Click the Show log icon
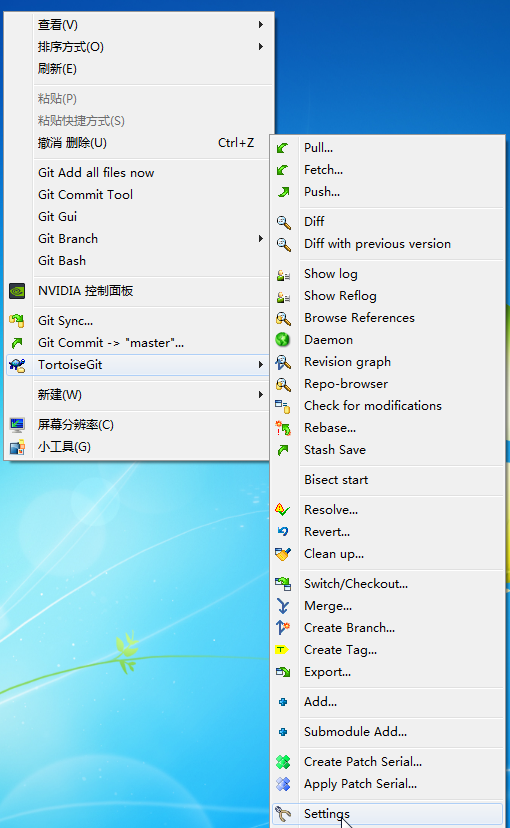Viewport: 510px width, 828px height. (x=283, y=275)
